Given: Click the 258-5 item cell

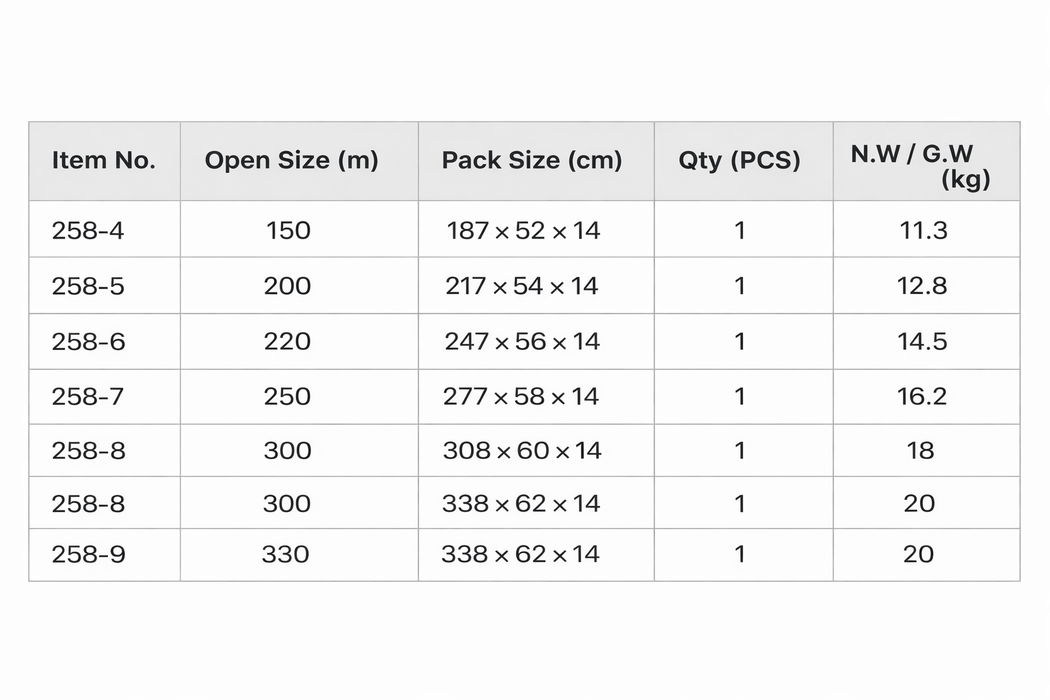Looking at the screenshot, I should tap(88, 287).
